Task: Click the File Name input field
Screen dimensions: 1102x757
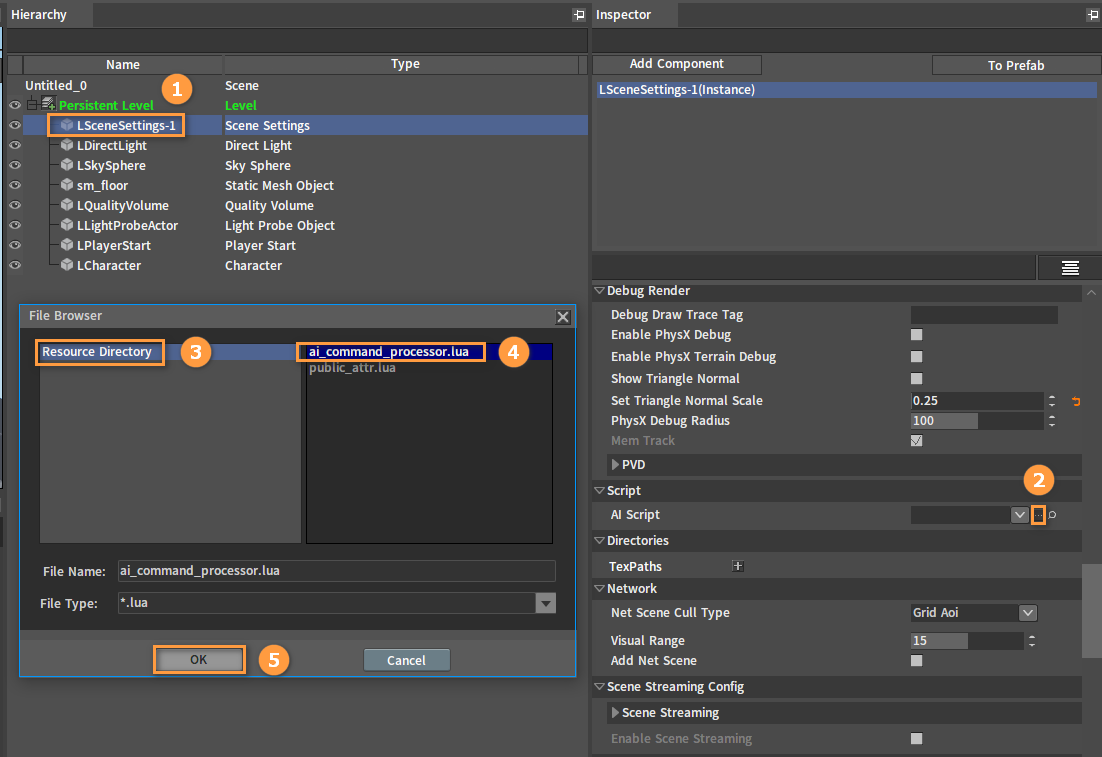Action: (x=337, y=571)
